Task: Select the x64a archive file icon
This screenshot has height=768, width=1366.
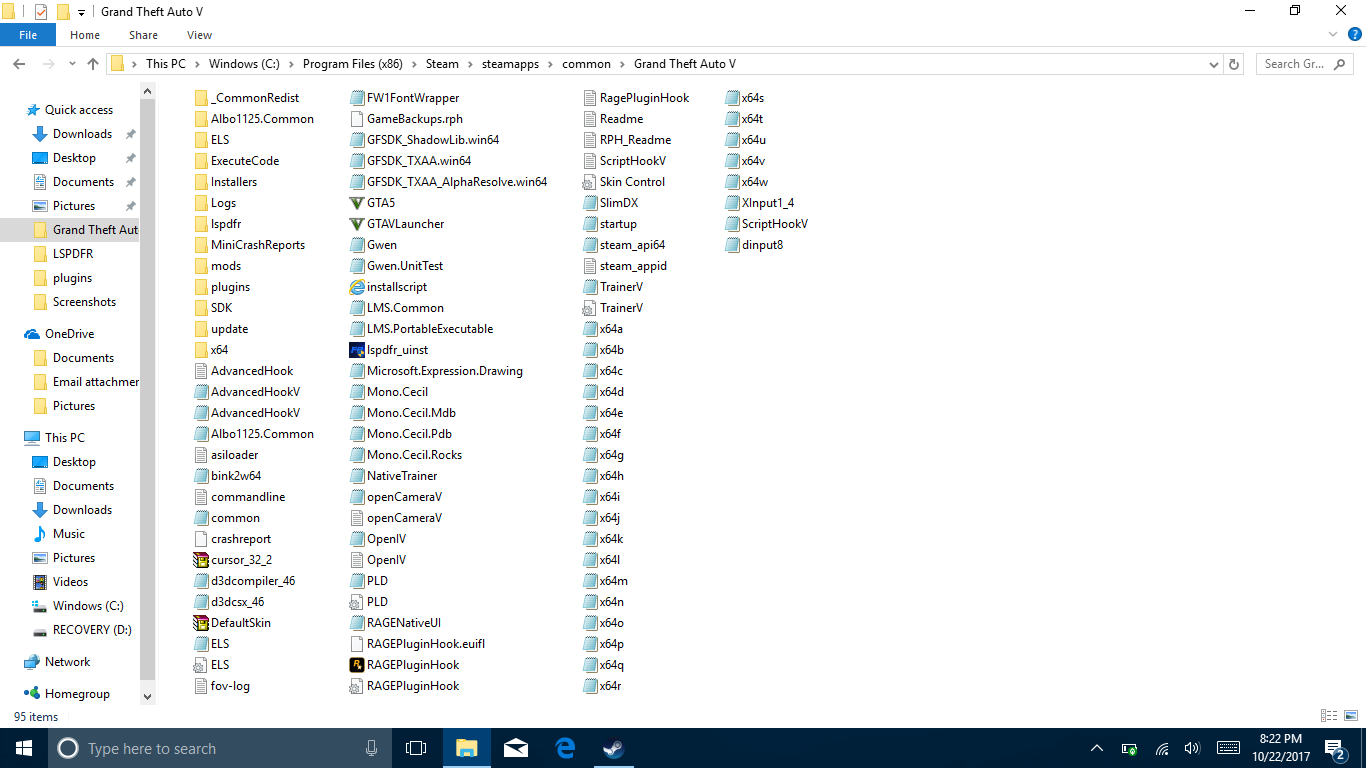Action: [x=590, y=329]
